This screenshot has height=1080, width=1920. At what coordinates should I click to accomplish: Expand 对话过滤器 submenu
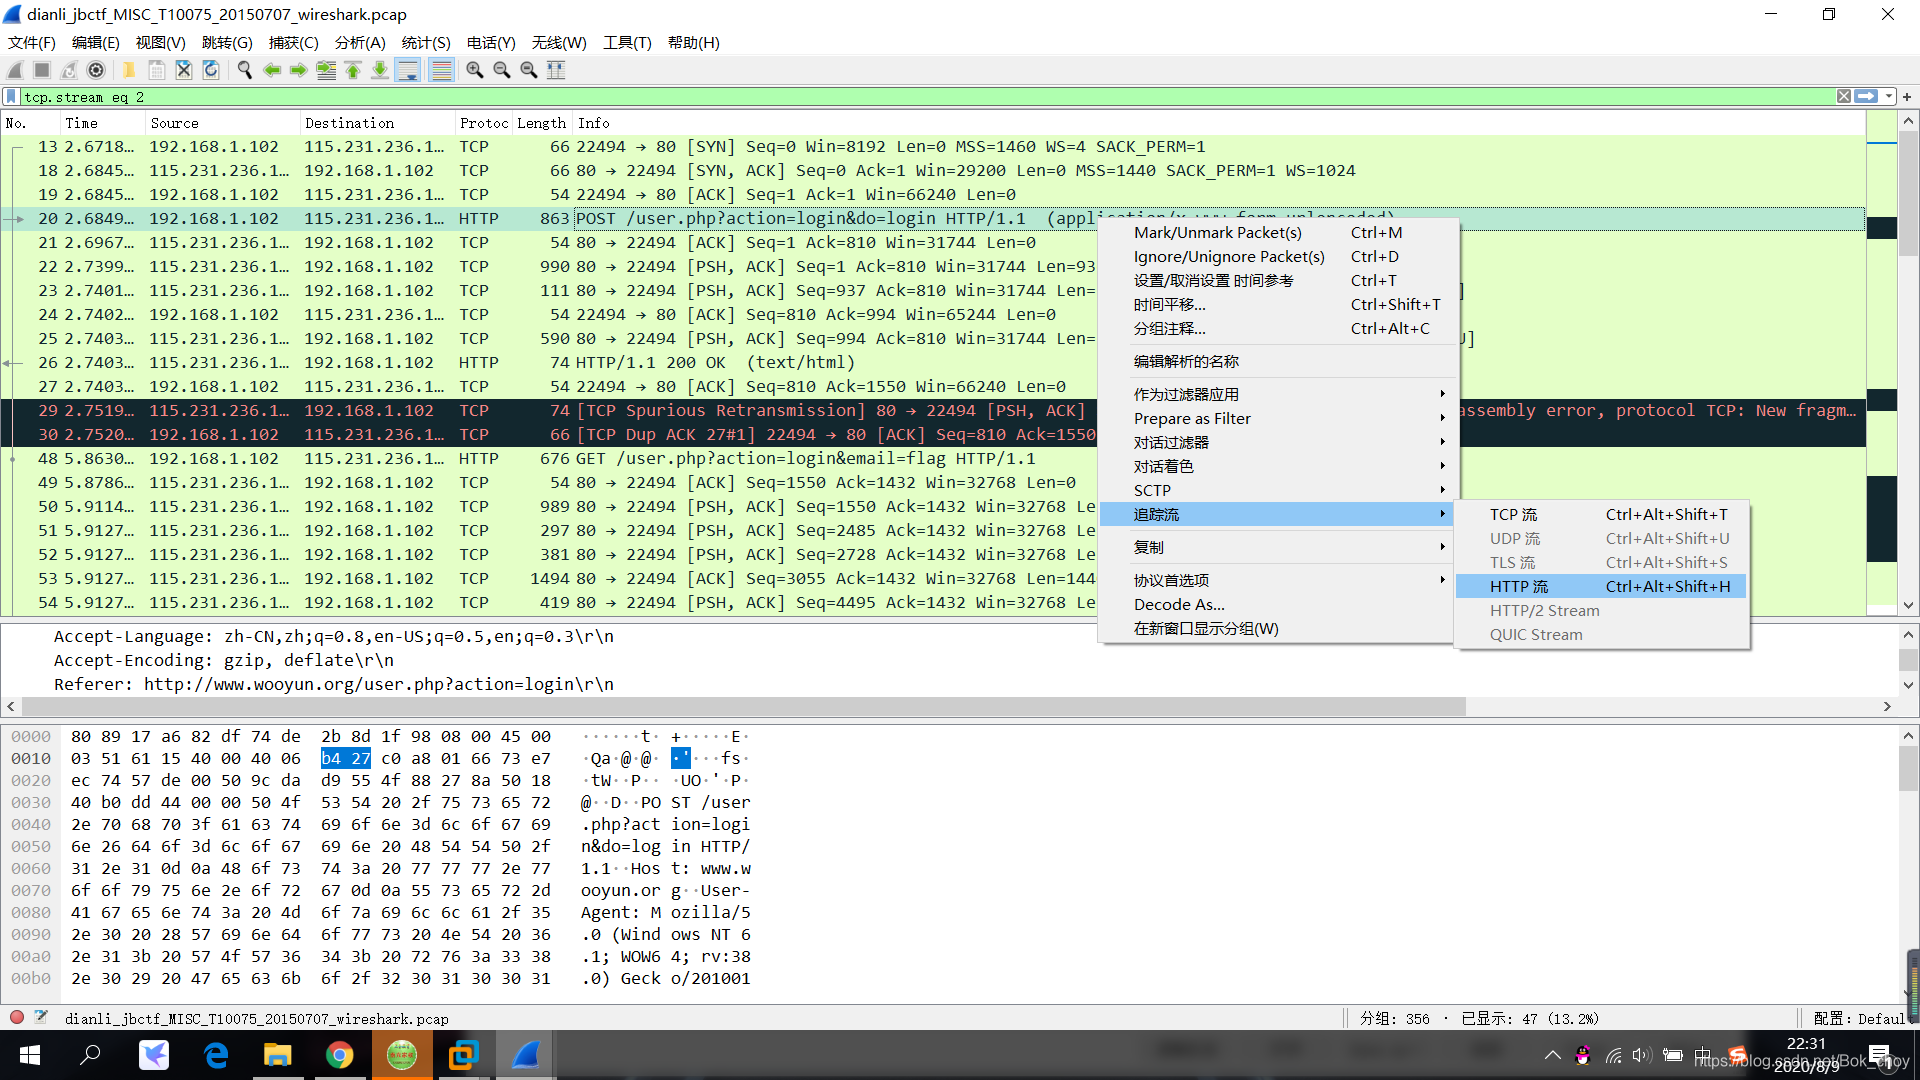(1277, 443)
